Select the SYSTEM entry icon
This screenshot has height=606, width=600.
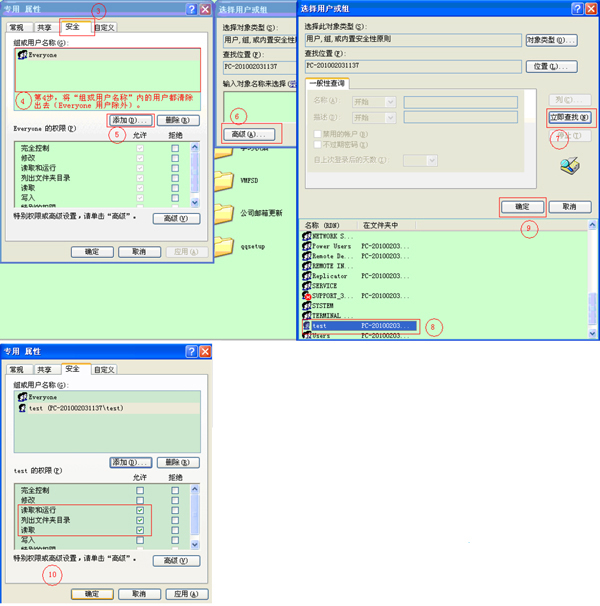tap(307, 305)
